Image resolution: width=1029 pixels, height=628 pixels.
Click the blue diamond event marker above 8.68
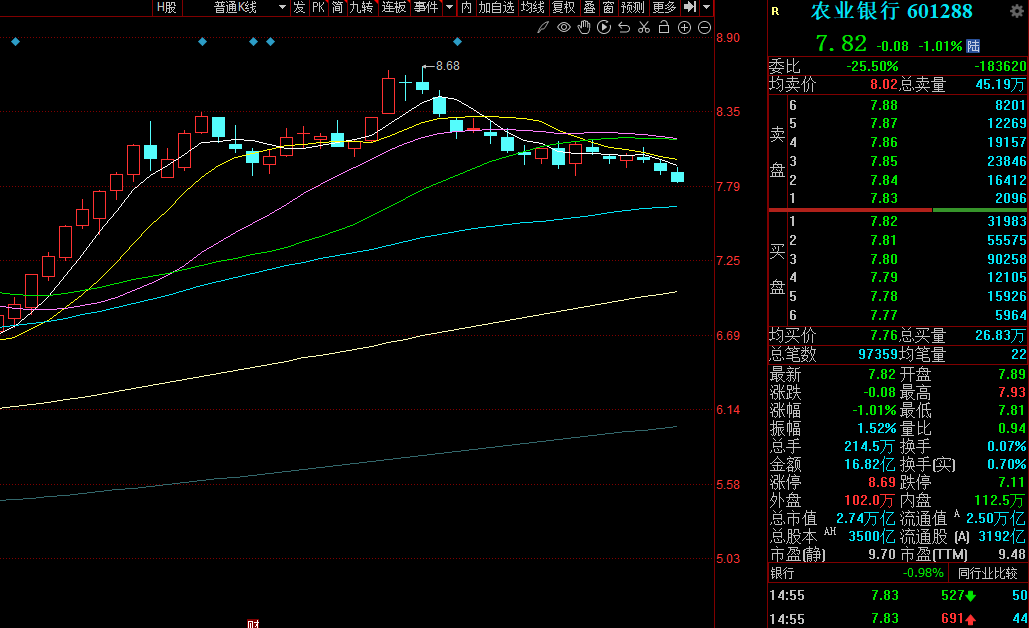(458, 42)
